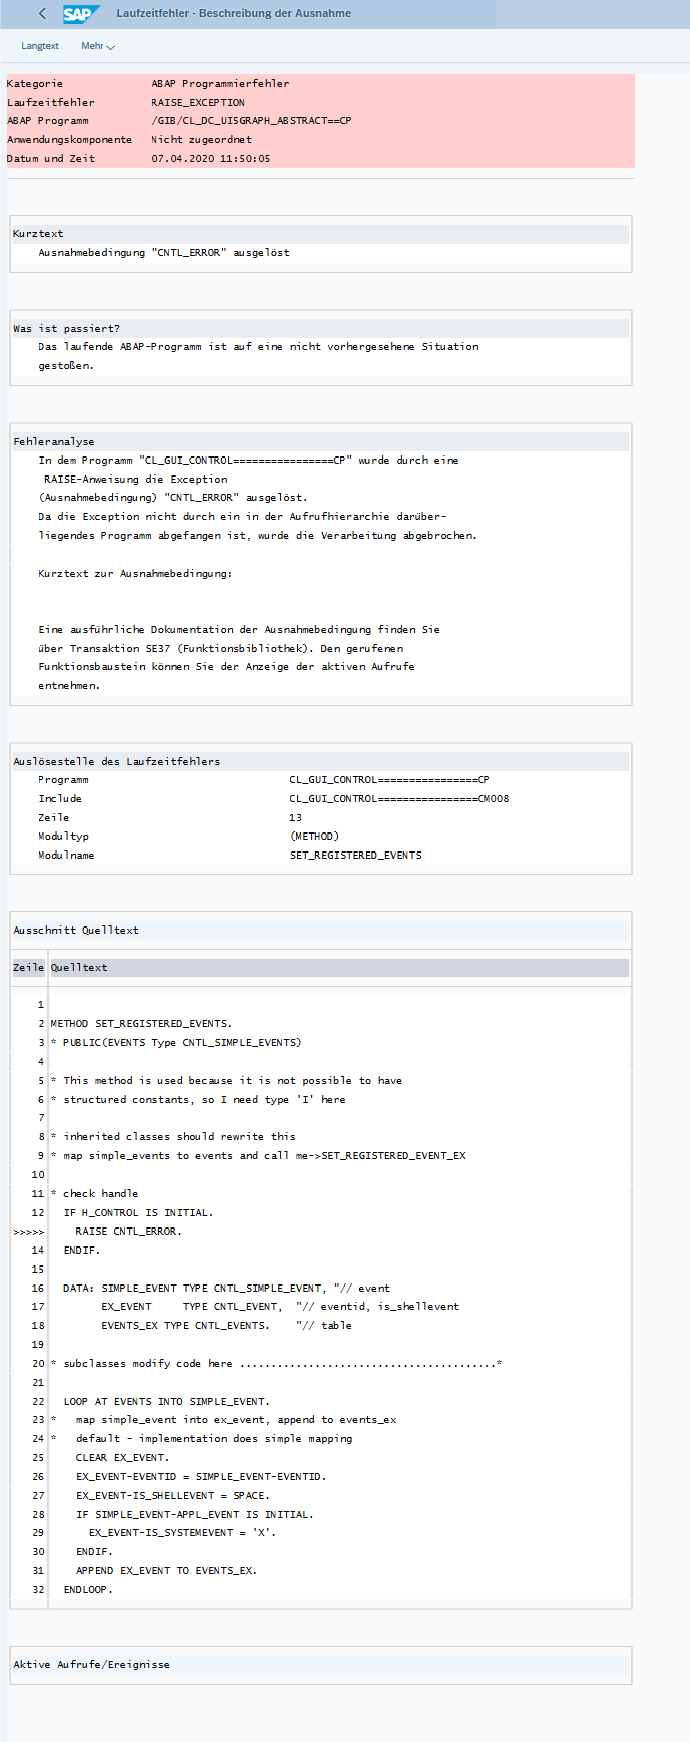
Task: Click the SAP logo
Action: point(80,14)
